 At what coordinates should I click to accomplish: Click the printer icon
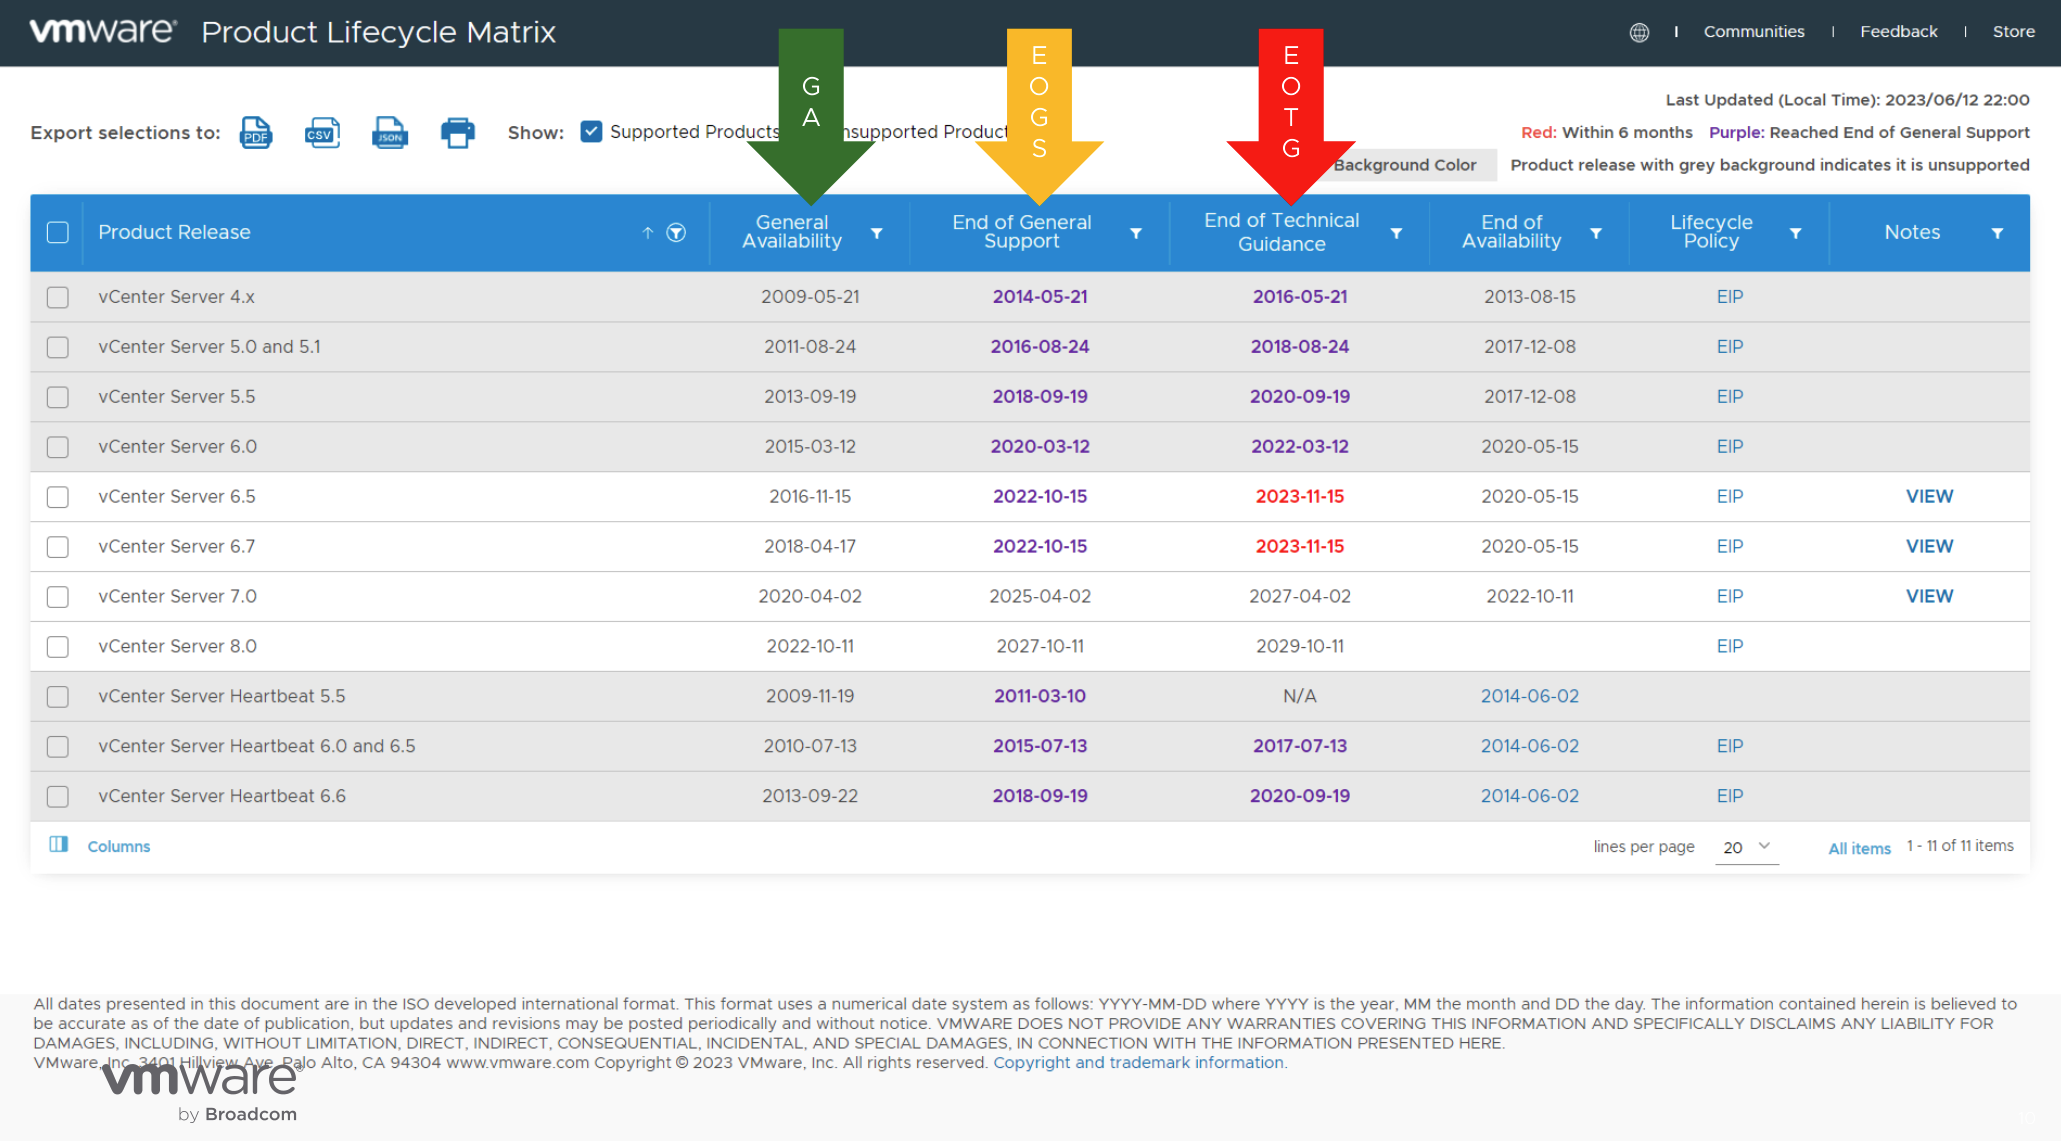click(458, 132)
